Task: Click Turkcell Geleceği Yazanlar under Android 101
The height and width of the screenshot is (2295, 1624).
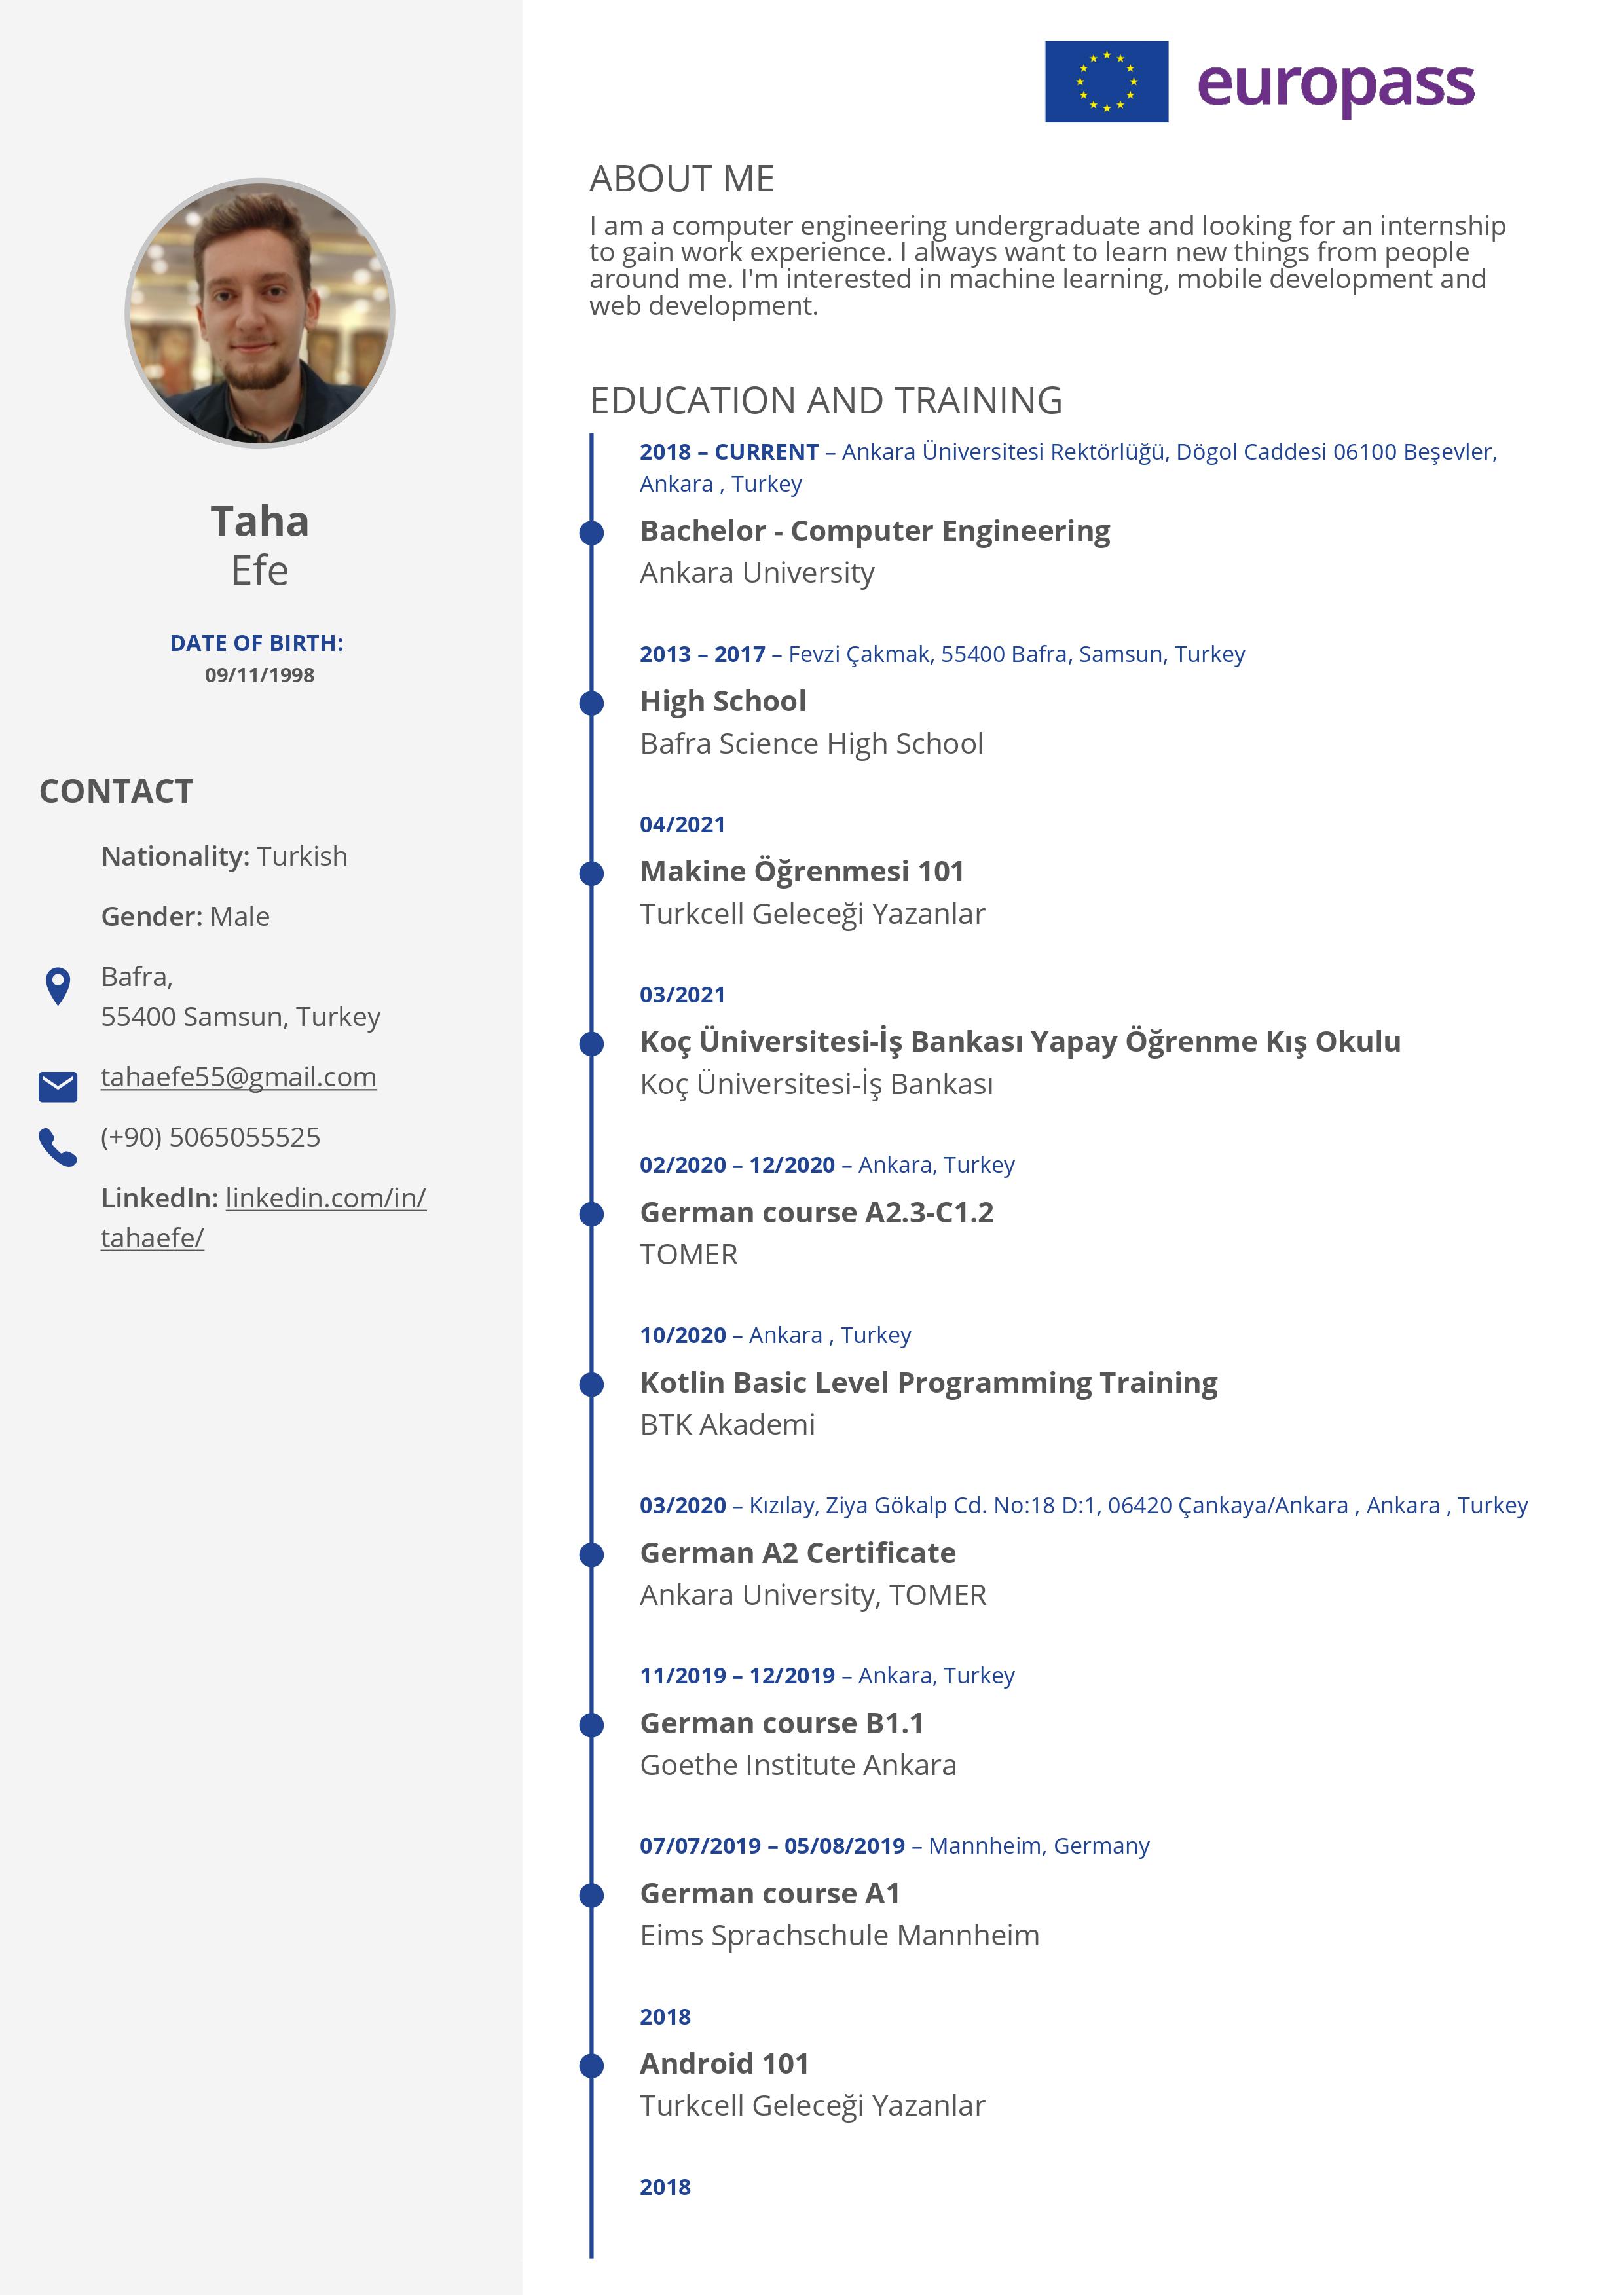Action: coord(813,2106)
